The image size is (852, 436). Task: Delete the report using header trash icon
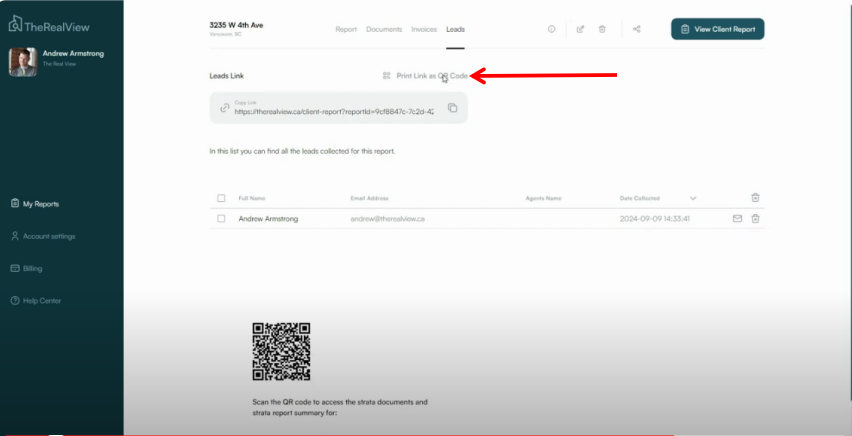pyautogui.click(x=602, y=29)
